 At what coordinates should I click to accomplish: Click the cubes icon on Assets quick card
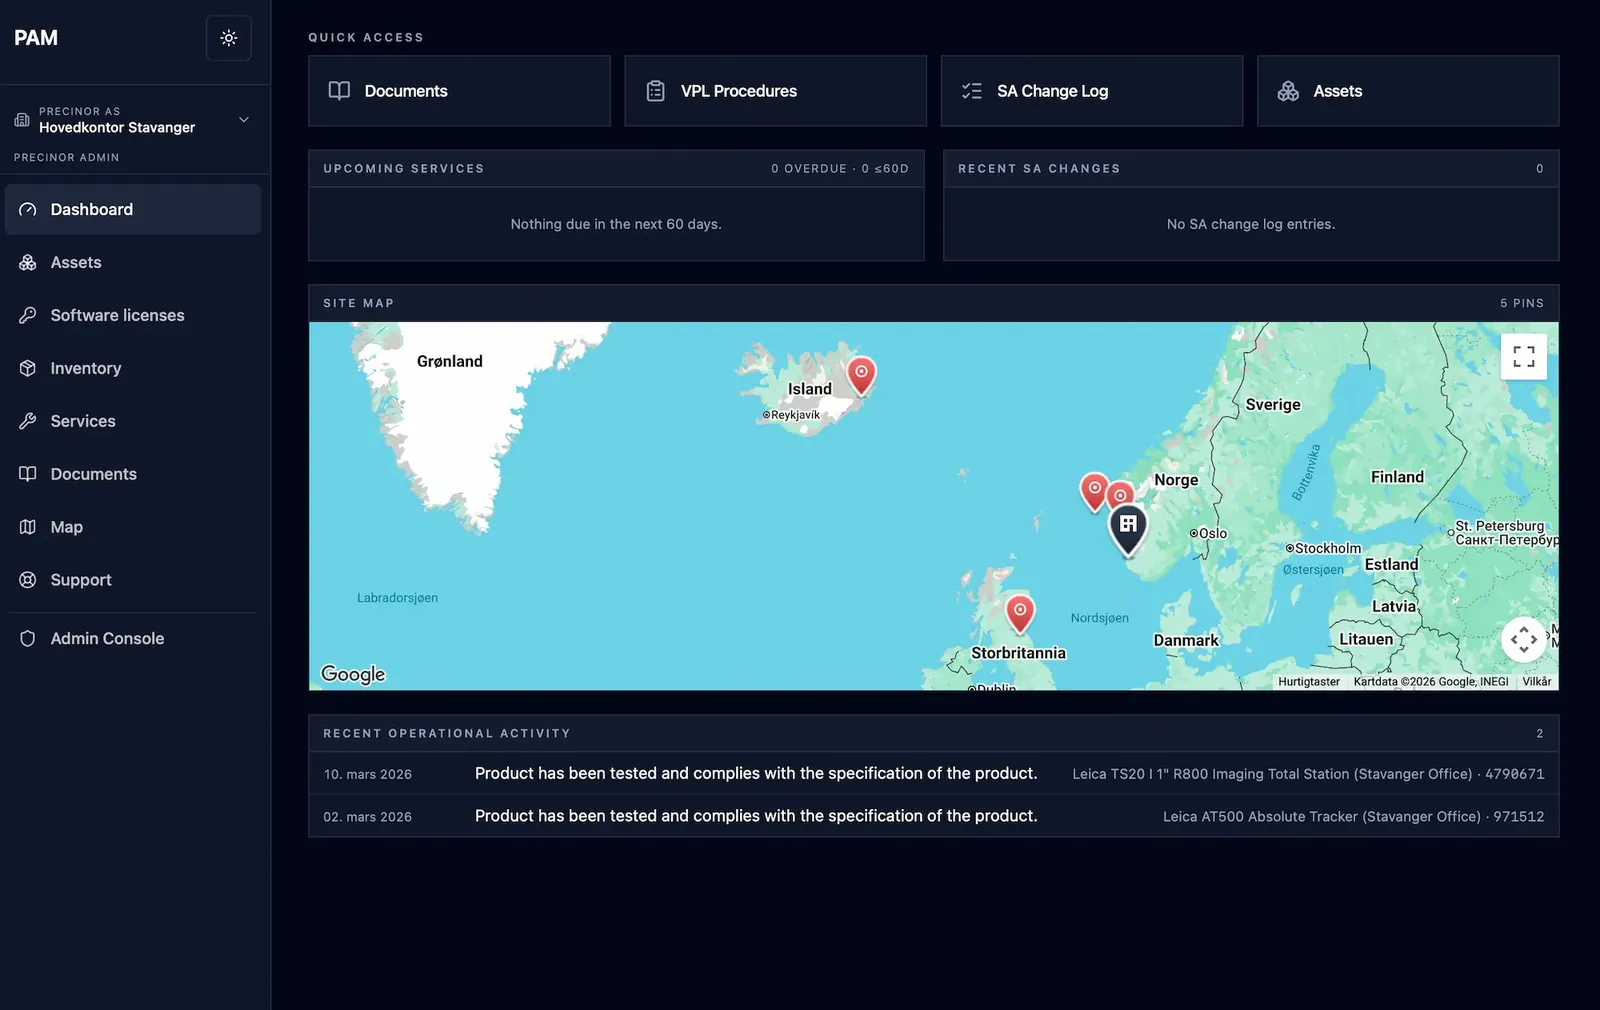[x=1288, y=91]
